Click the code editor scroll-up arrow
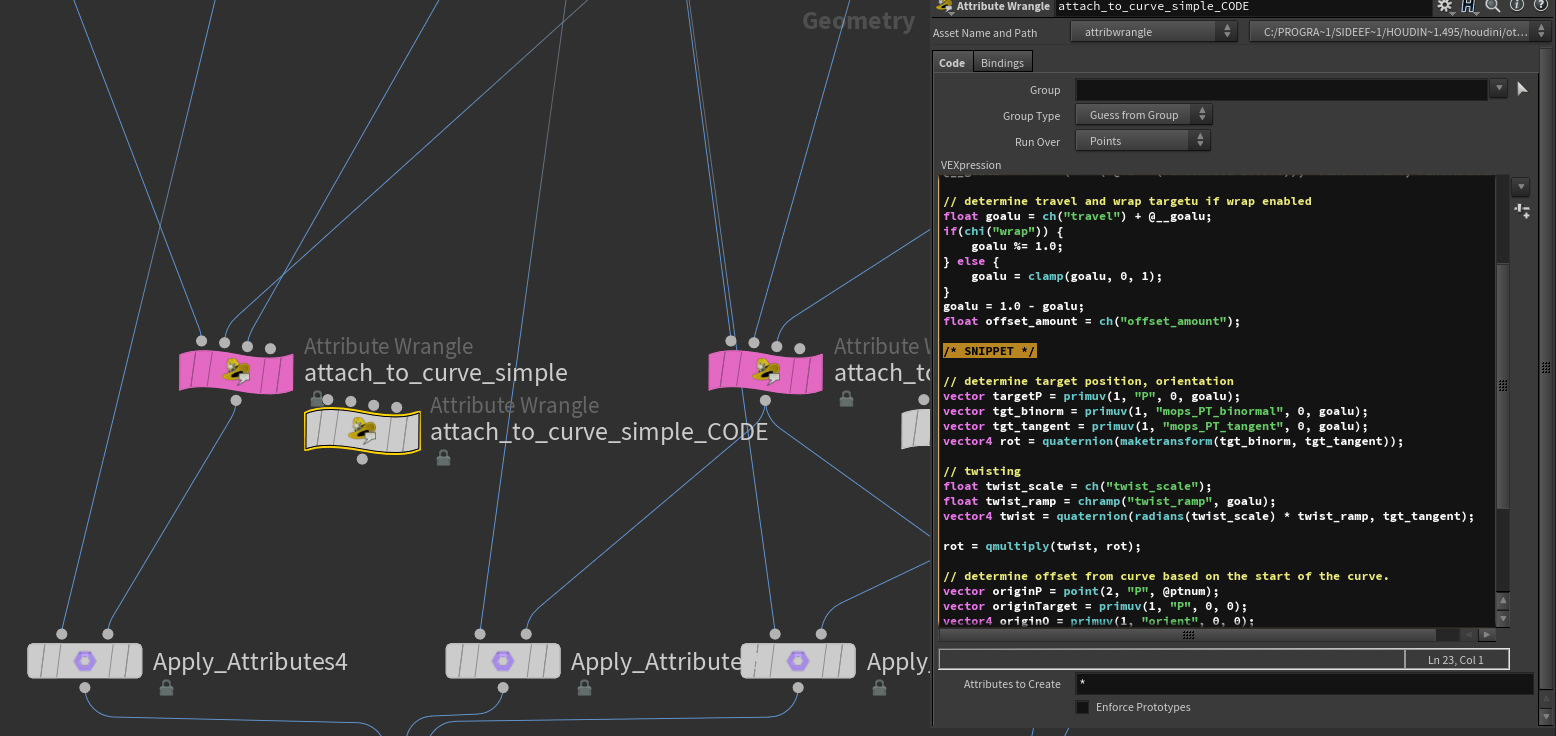The width and height of the screenshot is (1556, 736). pos(1502,600)
